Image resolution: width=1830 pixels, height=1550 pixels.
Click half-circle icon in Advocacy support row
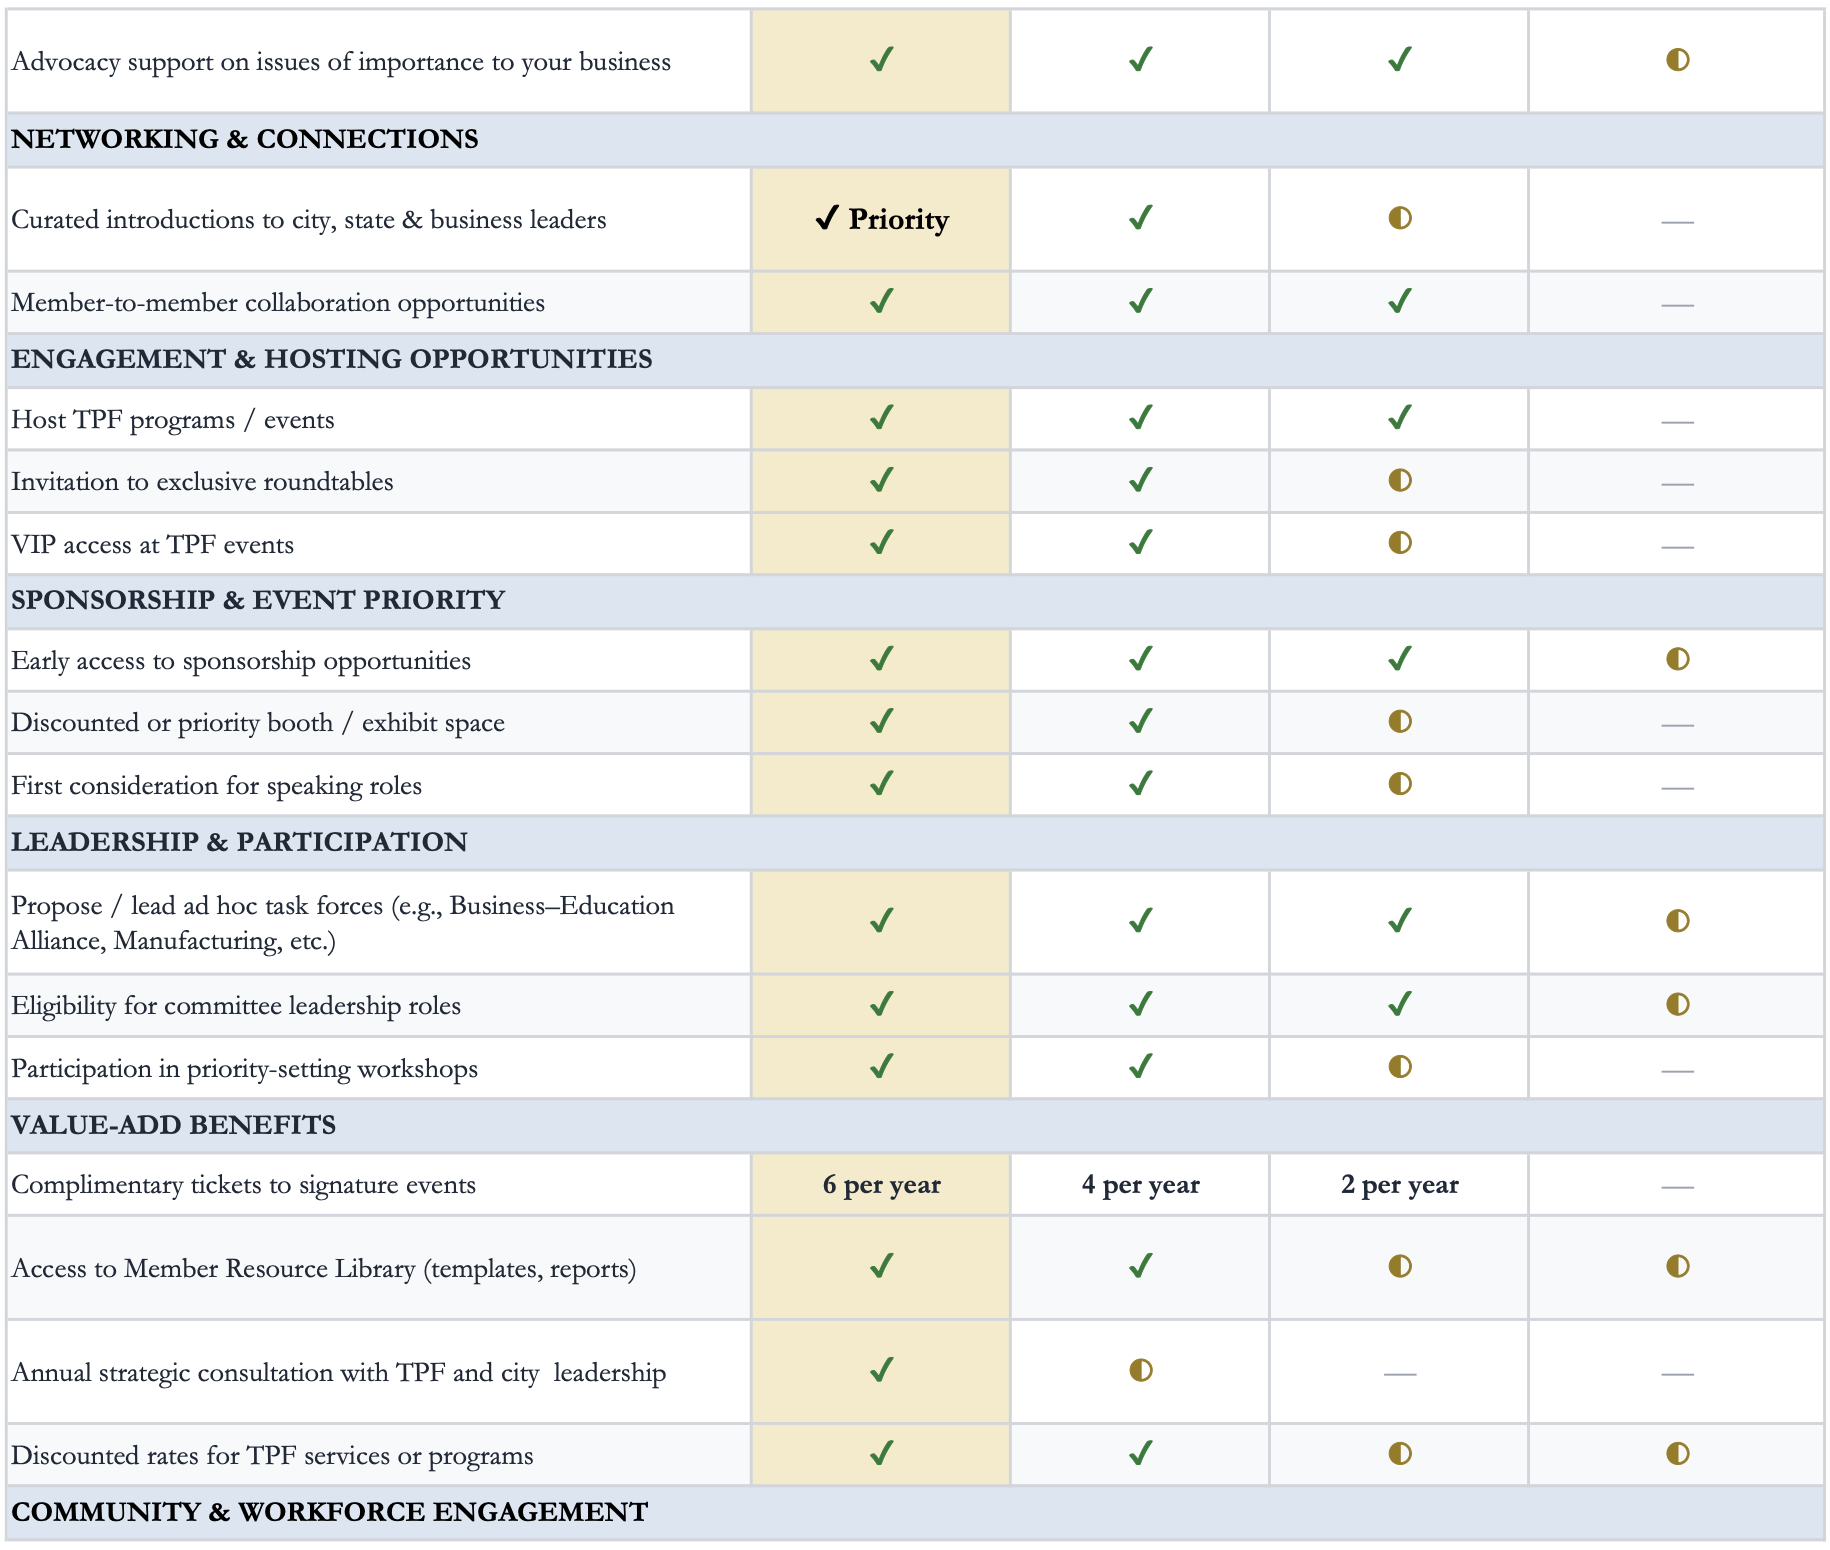tap(1678, 60)
